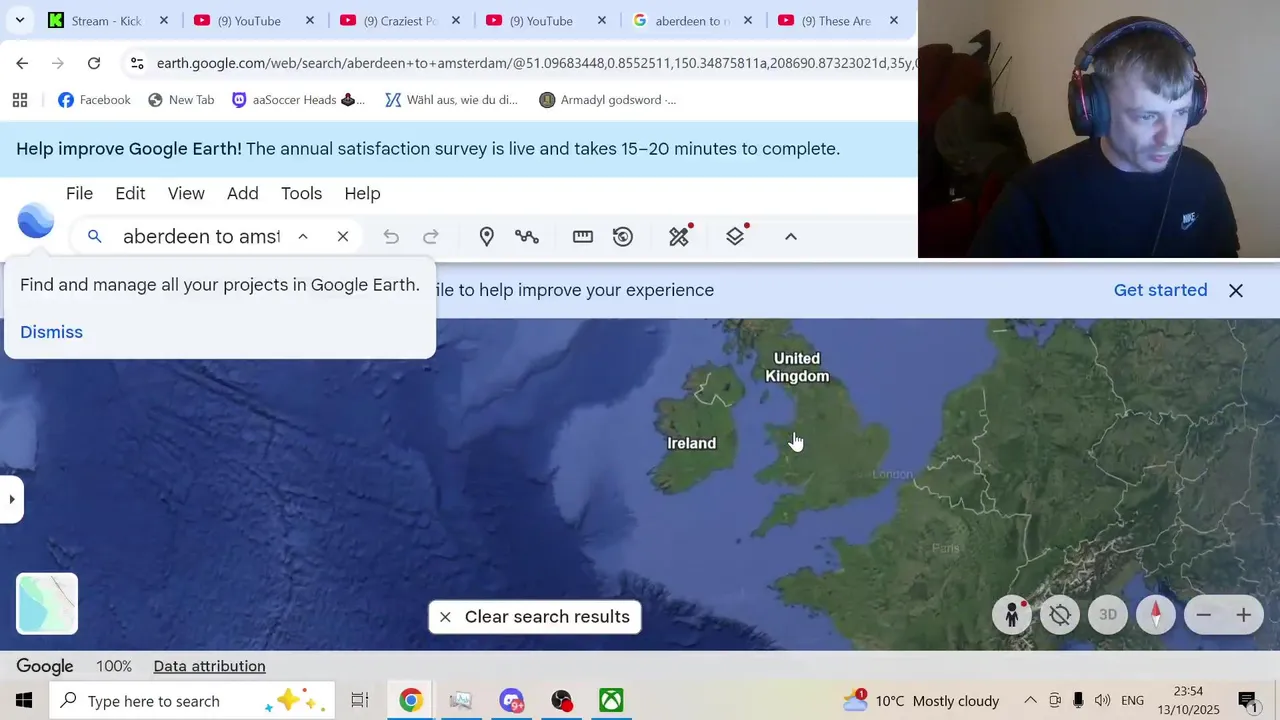Open the tab search dropdown arrow
The height and width of the screenshot is (720, 1280).
pos(19,20)
